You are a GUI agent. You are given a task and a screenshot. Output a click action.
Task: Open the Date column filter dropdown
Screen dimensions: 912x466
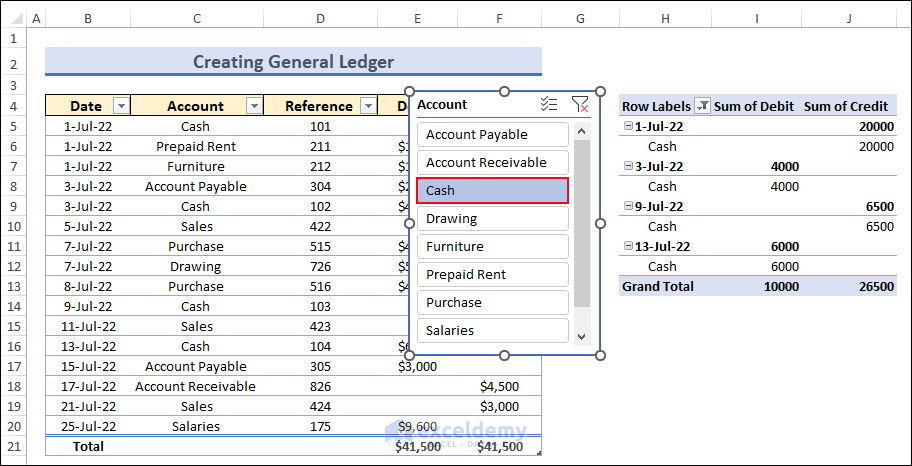point(121,106)
